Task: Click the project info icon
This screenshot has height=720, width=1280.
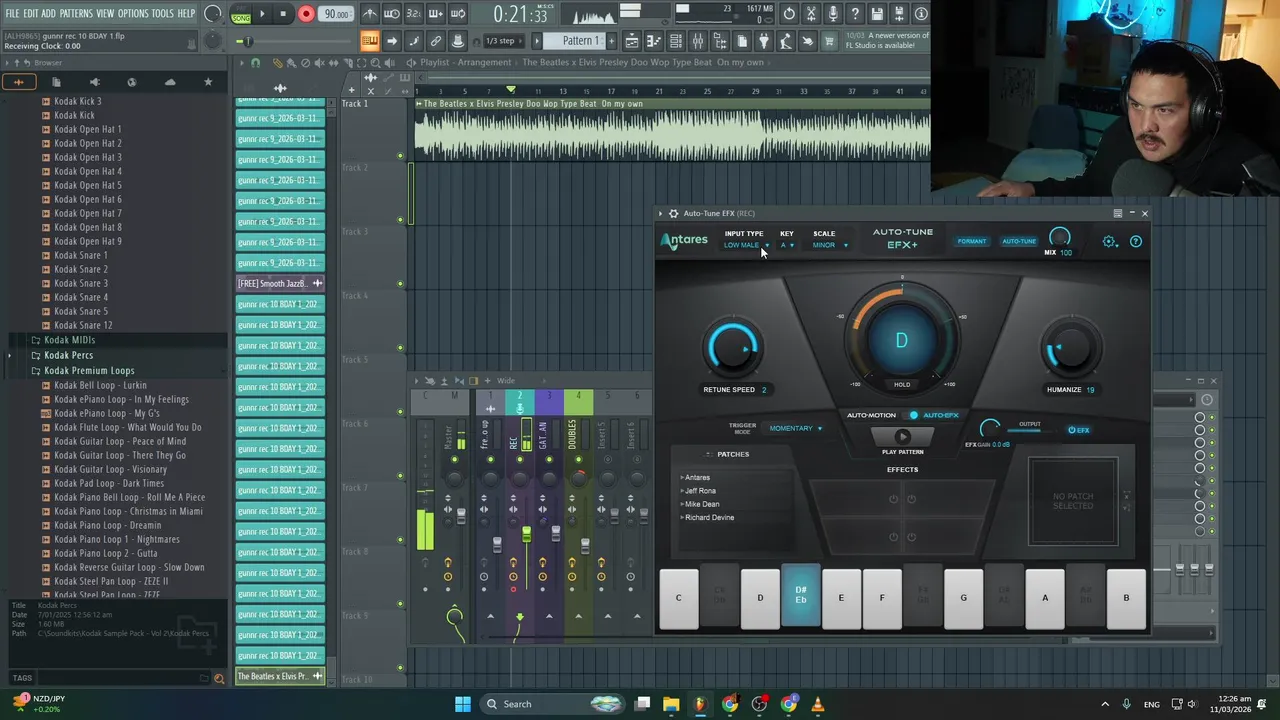Action: pos(921,14)
